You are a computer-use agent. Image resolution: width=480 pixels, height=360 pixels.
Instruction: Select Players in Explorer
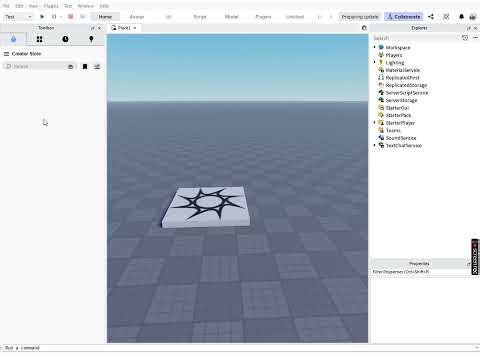pyautogui.click(x=394, y=55)
